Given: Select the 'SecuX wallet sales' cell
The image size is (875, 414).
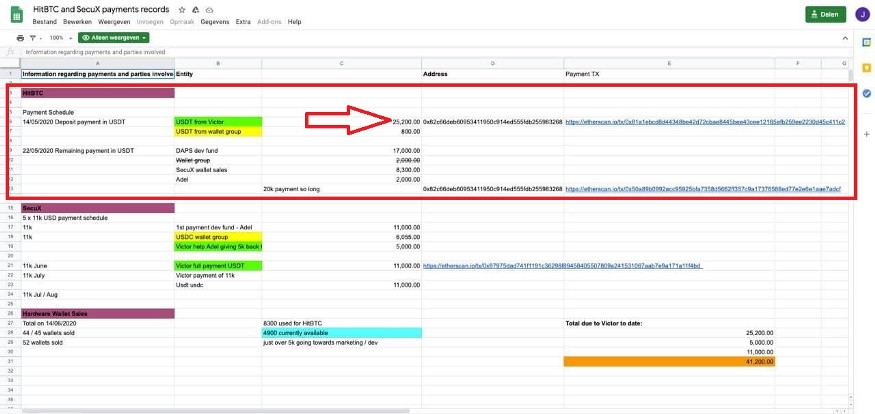Looking at the screenshot, I should (x=218, y=170).
